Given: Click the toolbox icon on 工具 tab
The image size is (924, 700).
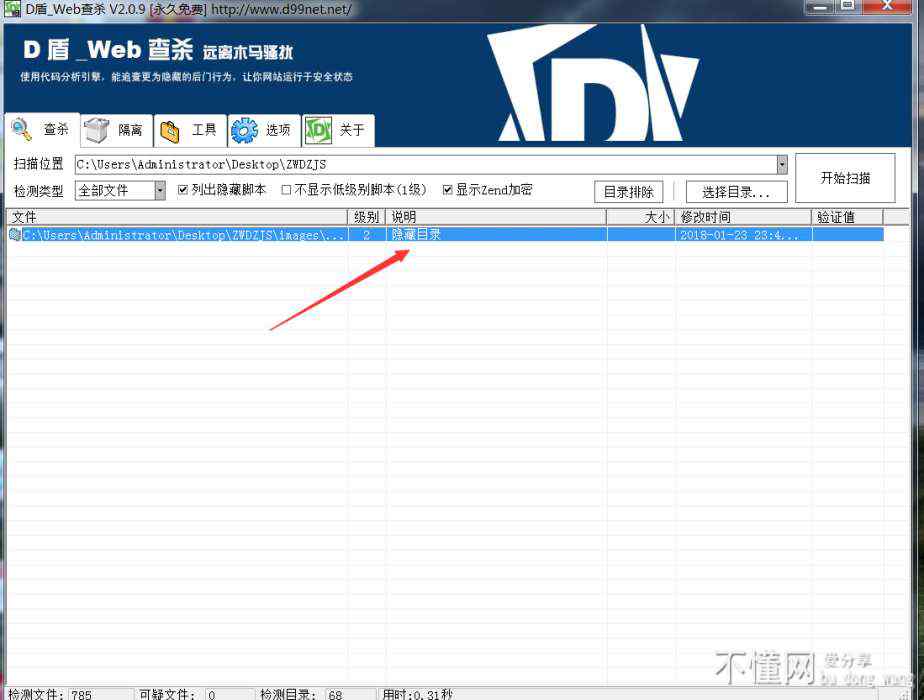Looking at the screenshot, I should coord(170,131).
